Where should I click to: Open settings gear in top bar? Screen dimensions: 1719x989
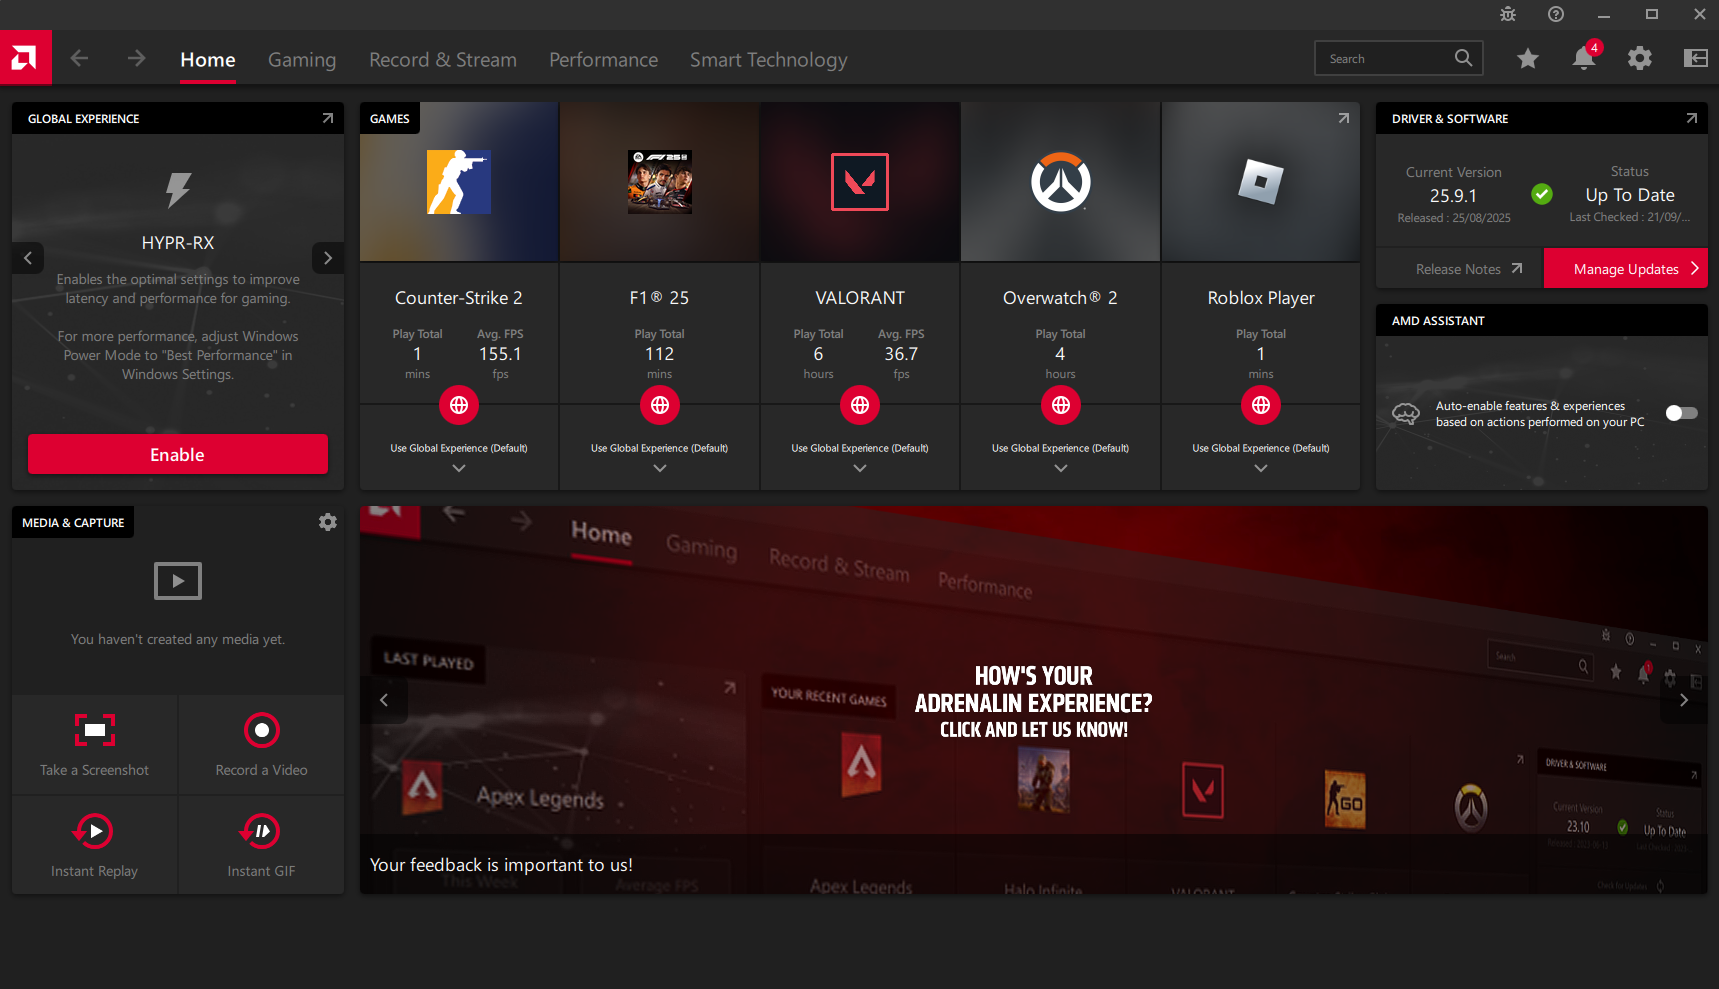(x=1640, y=59)
